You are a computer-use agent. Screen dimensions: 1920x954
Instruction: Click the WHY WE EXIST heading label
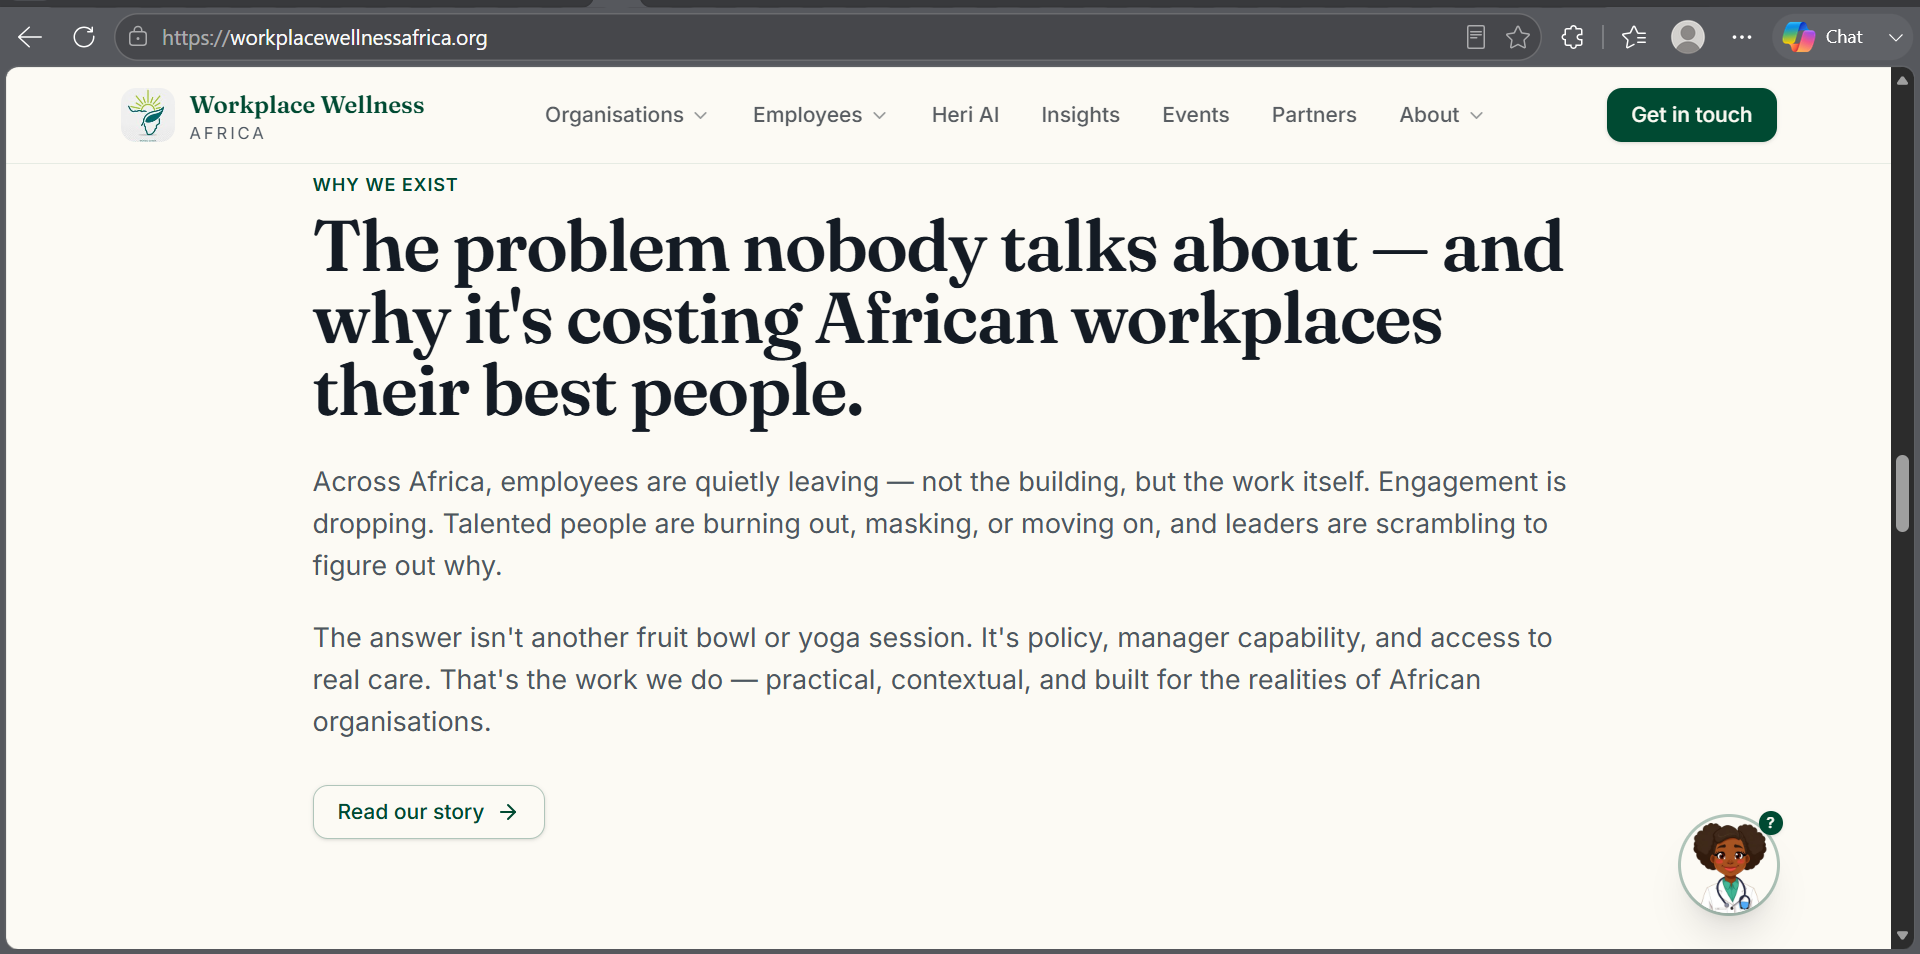click(385, 185)
